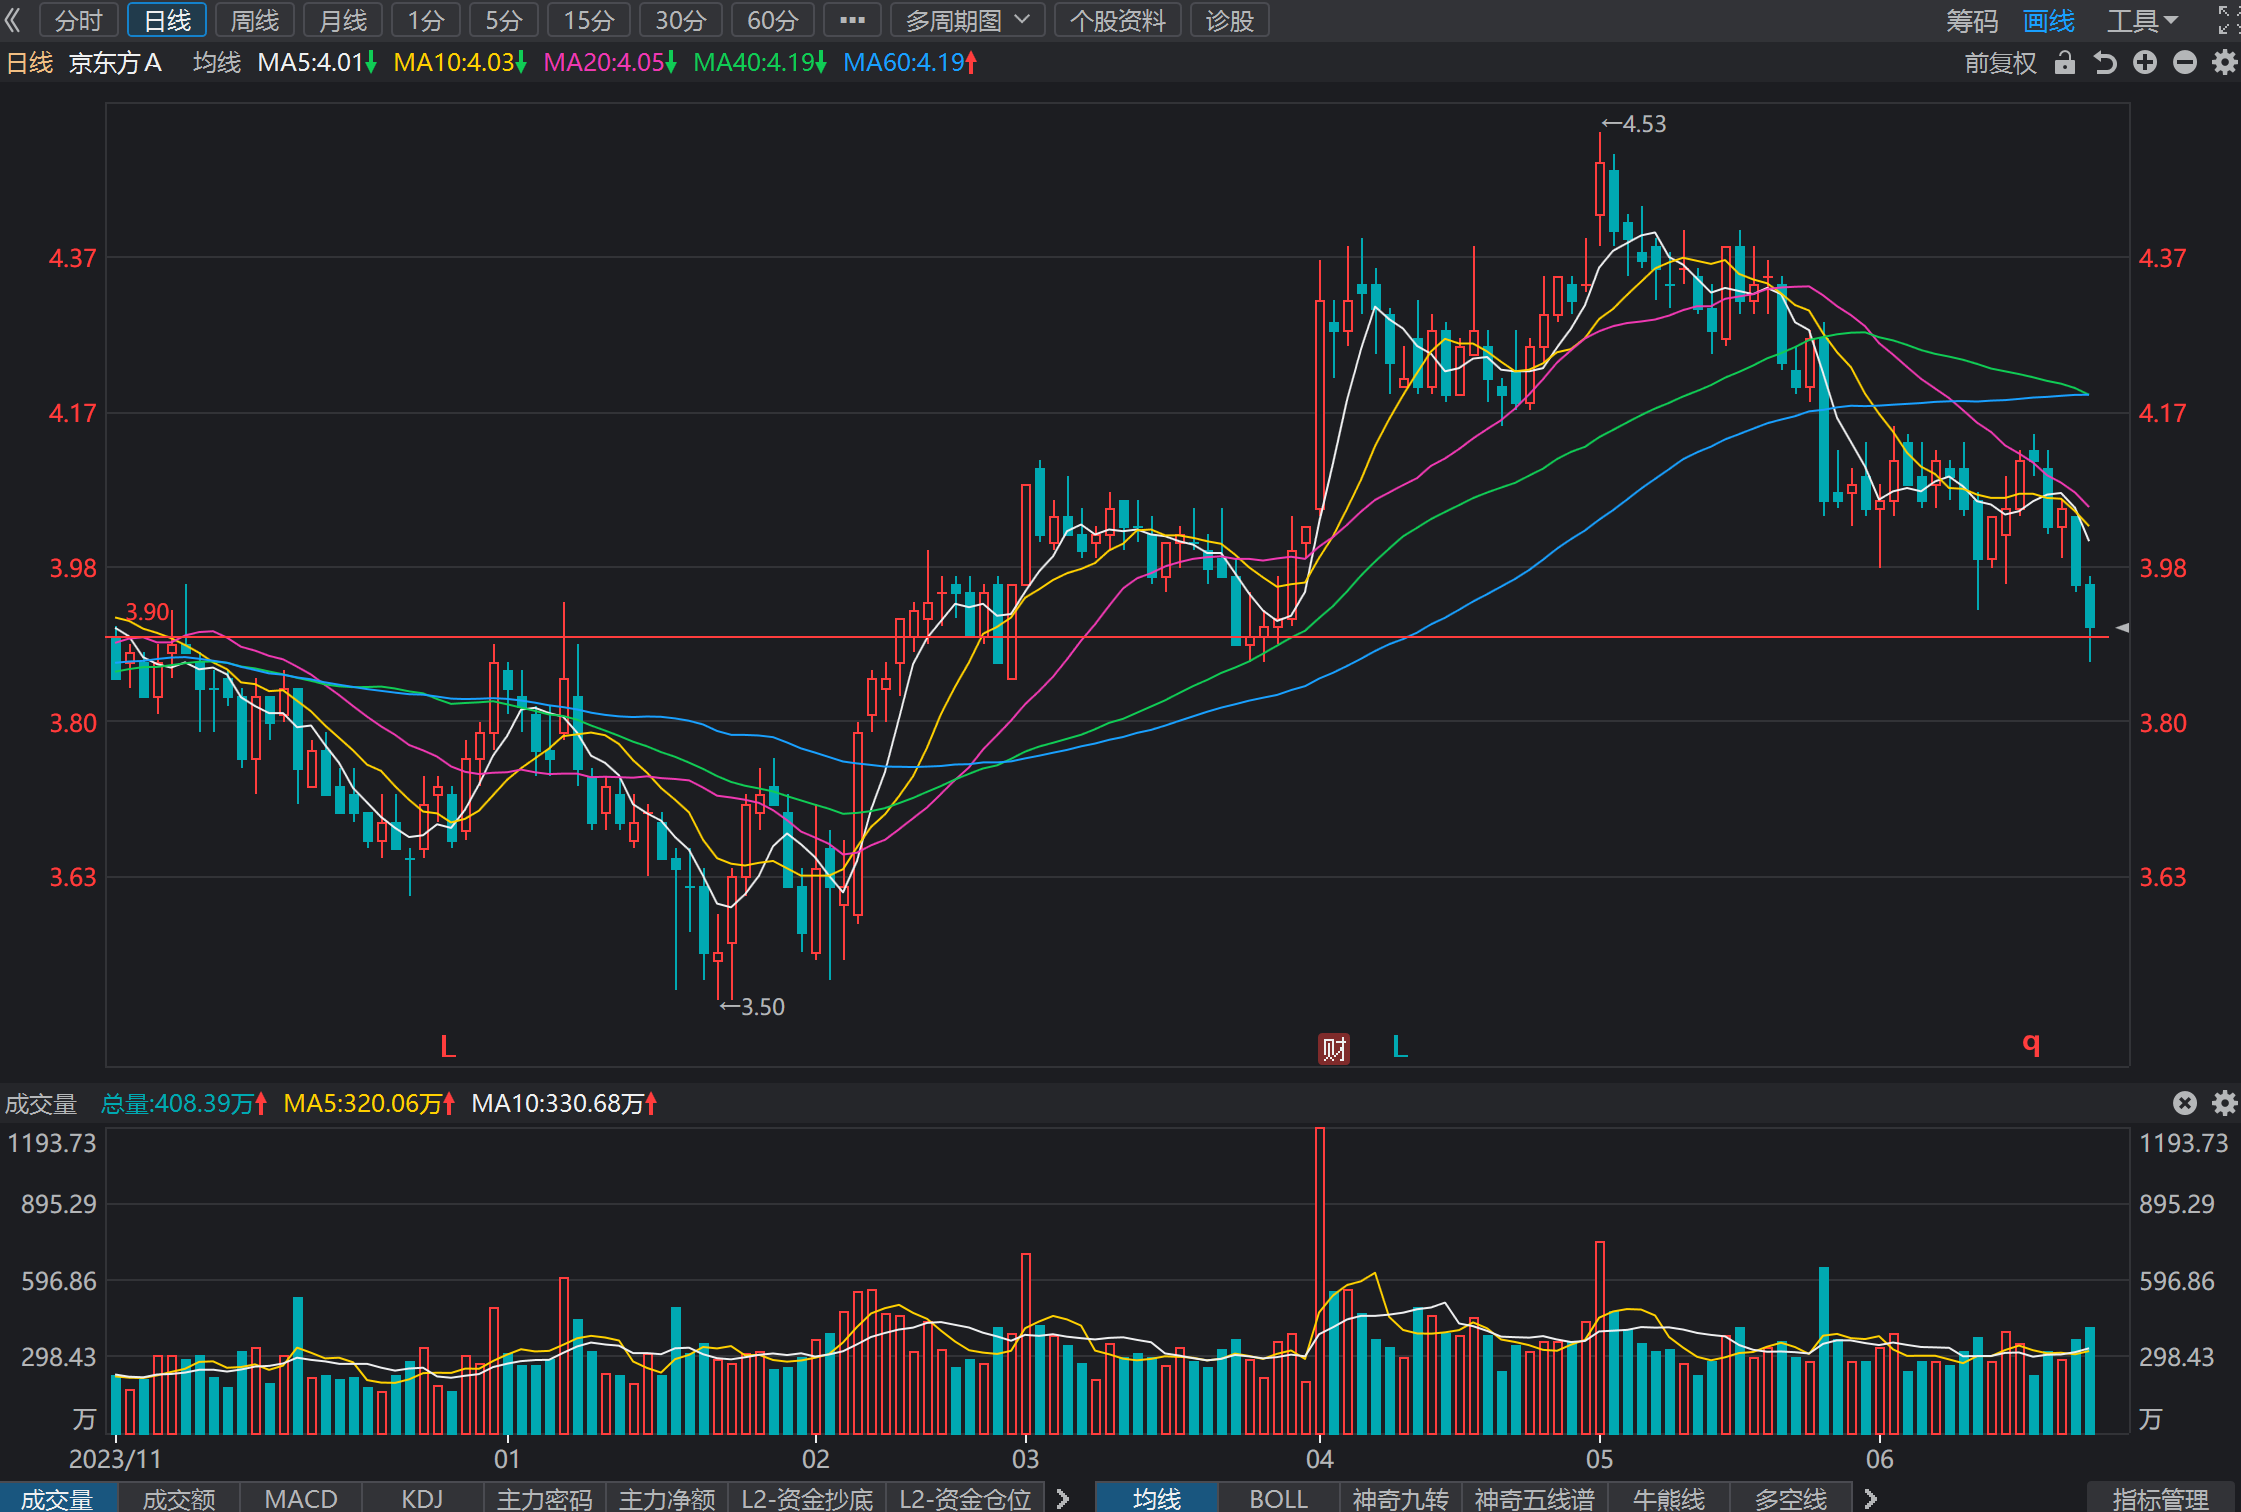This screenshot has width=2241, height=1512.
Task: Select the 15分 period
Action: [589, 20]
